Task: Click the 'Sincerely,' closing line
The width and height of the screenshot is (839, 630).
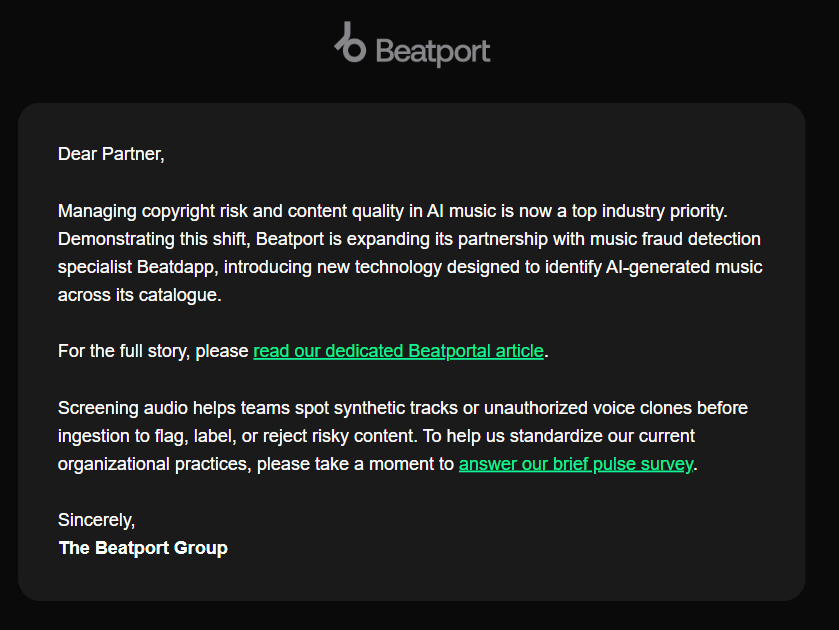Action: click(x=96, y=520)
